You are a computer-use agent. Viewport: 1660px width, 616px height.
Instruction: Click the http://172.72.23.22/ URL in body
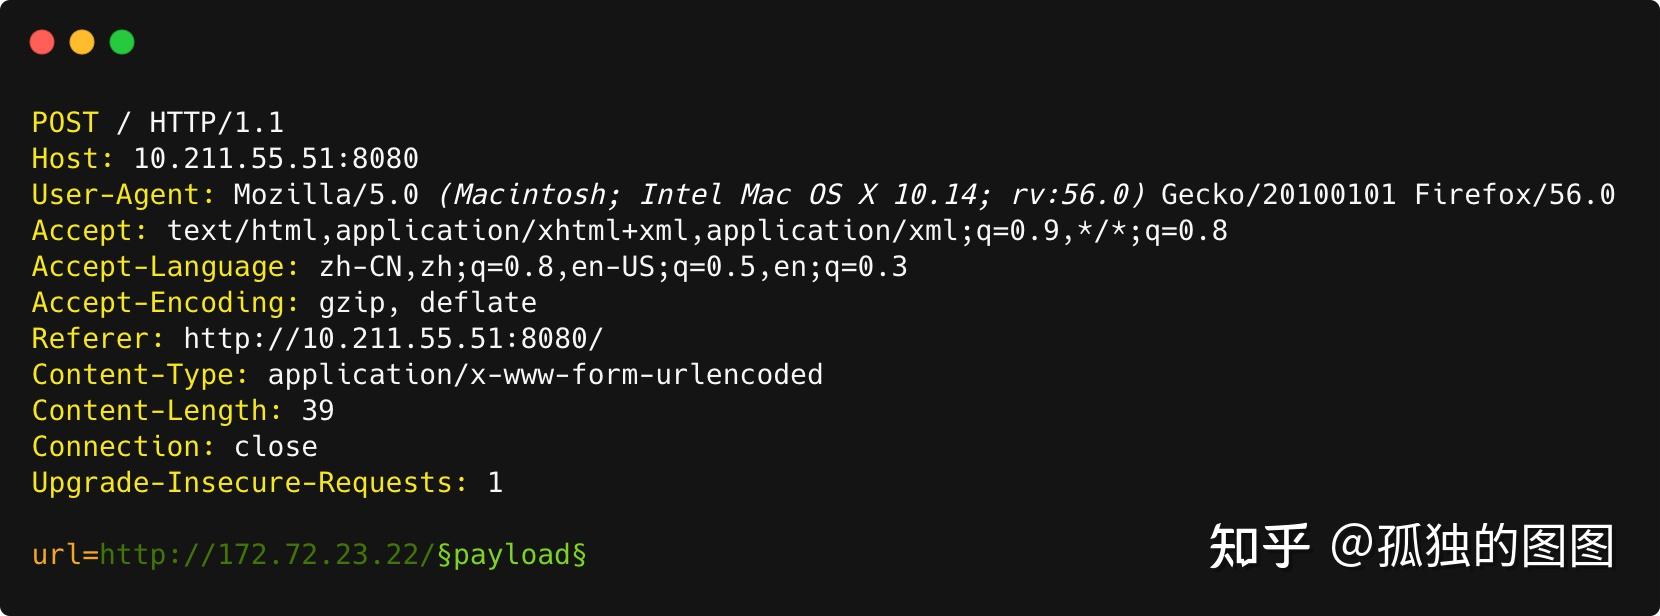coord(267,555)
